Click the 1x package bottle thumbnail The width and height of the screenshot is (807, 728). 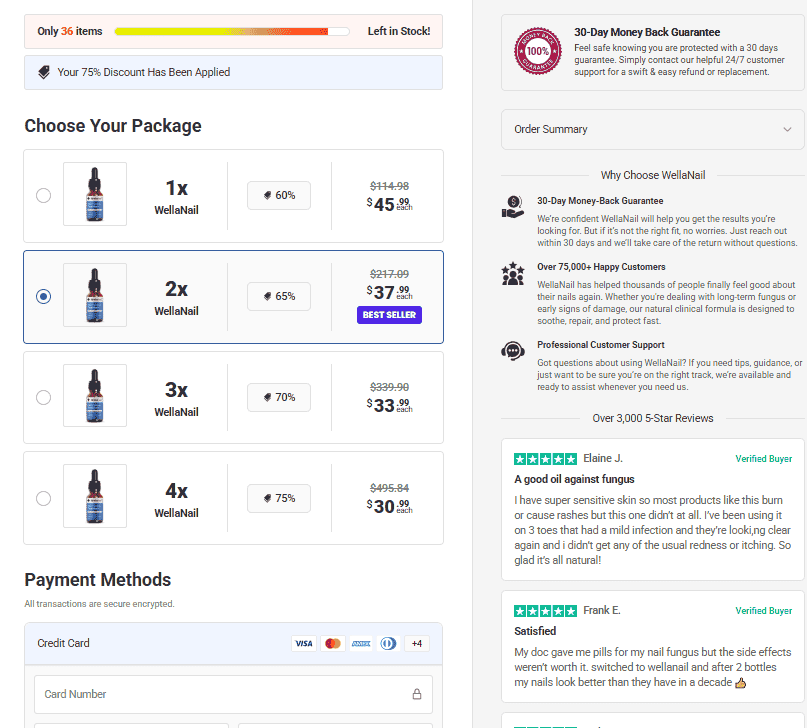point(95,194)
